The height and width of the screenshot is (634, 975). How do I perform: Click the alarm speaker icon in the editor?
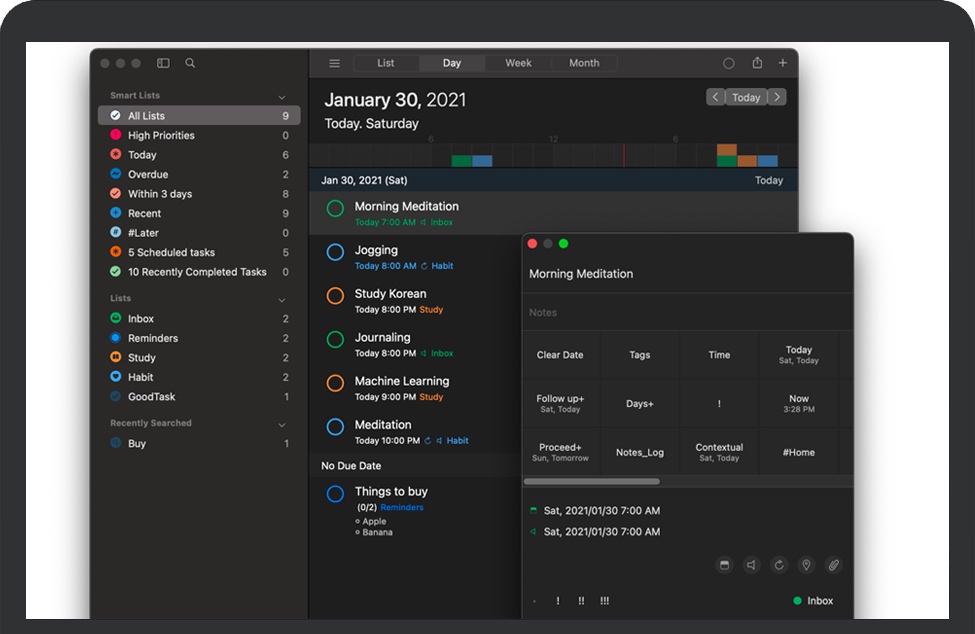pyautogui.click(x=752, y=565)
